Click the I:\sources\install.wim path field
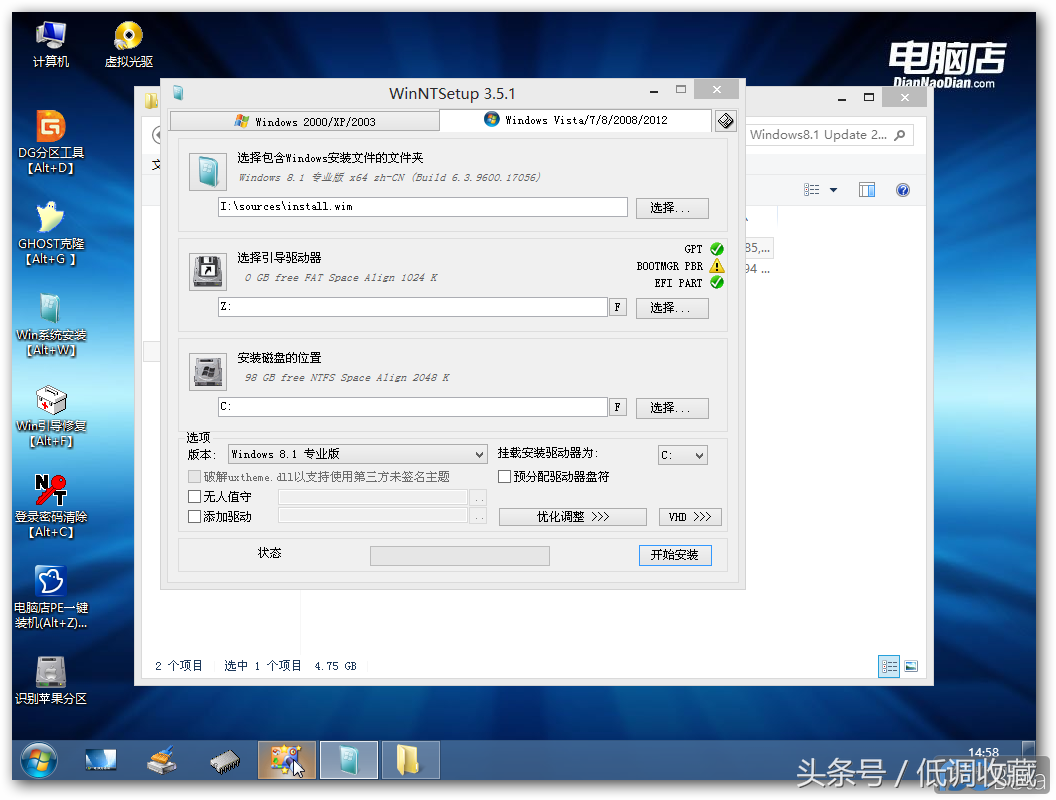The image size is (1056, 800). tap(423, 207)
